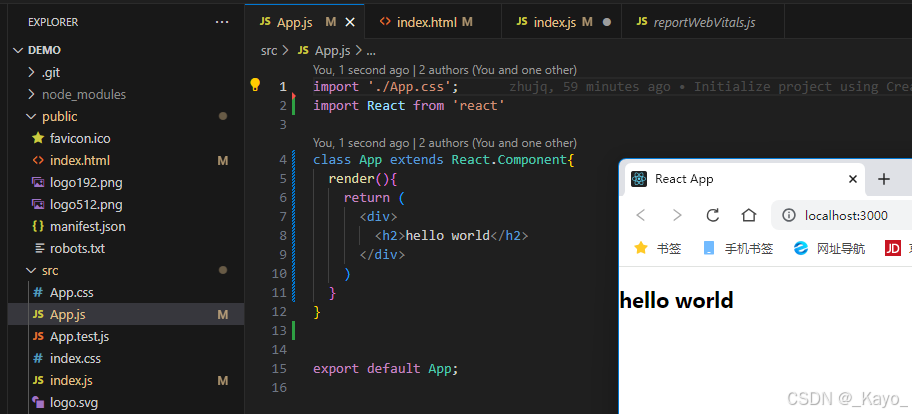Click the star 书签 bookmark icon
Viewport: 912px width, 414px height.
640,248
